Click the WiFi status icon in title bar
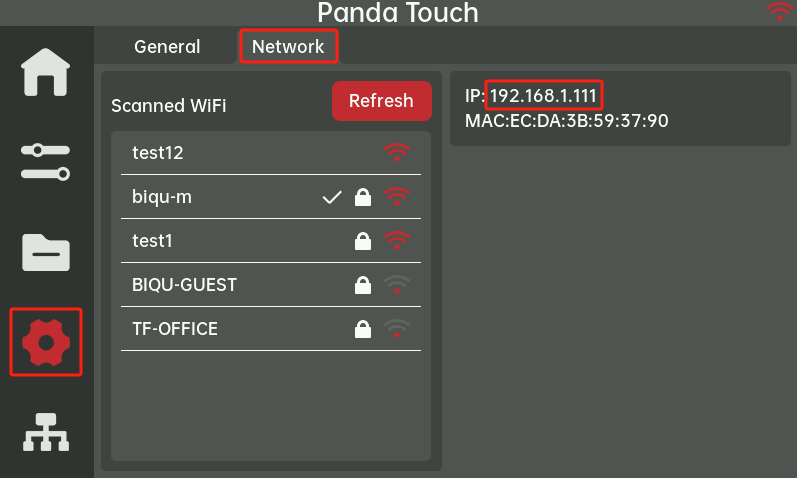The image size is (797, 478). pos(778,12)
